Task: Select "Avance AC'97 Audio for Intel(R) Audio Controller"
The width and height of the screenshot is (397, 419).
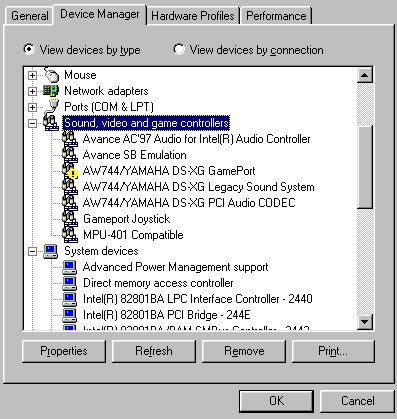Action: [x=197, y=139]
